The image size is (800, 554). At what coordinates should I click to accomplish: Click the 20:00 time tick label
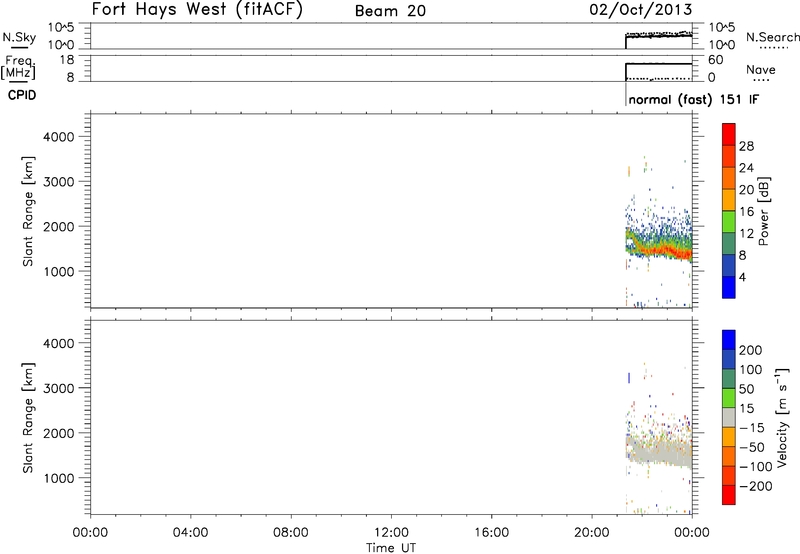click(x=592, y=533)
